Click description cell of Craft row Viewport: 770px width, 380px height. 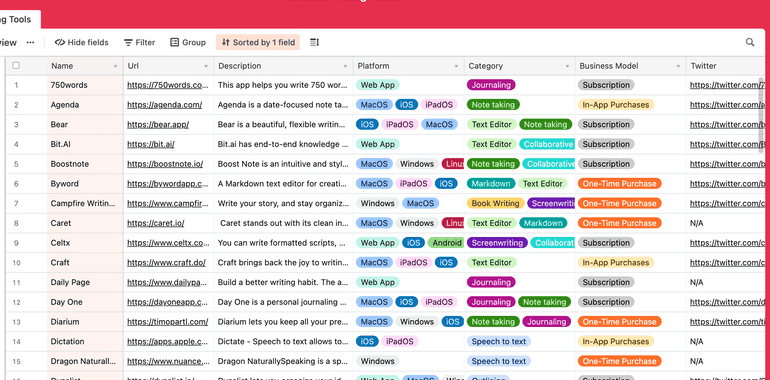tap(283, 263)
